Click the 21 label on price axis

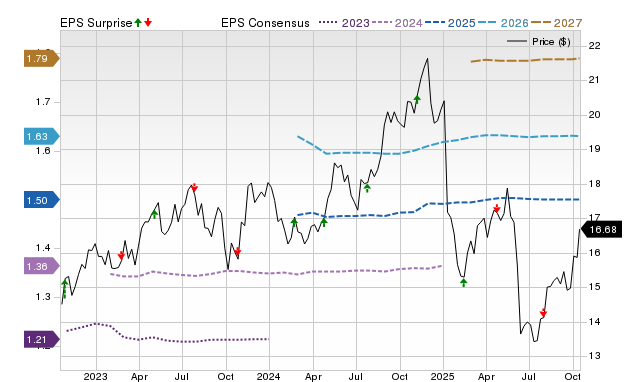594,80
